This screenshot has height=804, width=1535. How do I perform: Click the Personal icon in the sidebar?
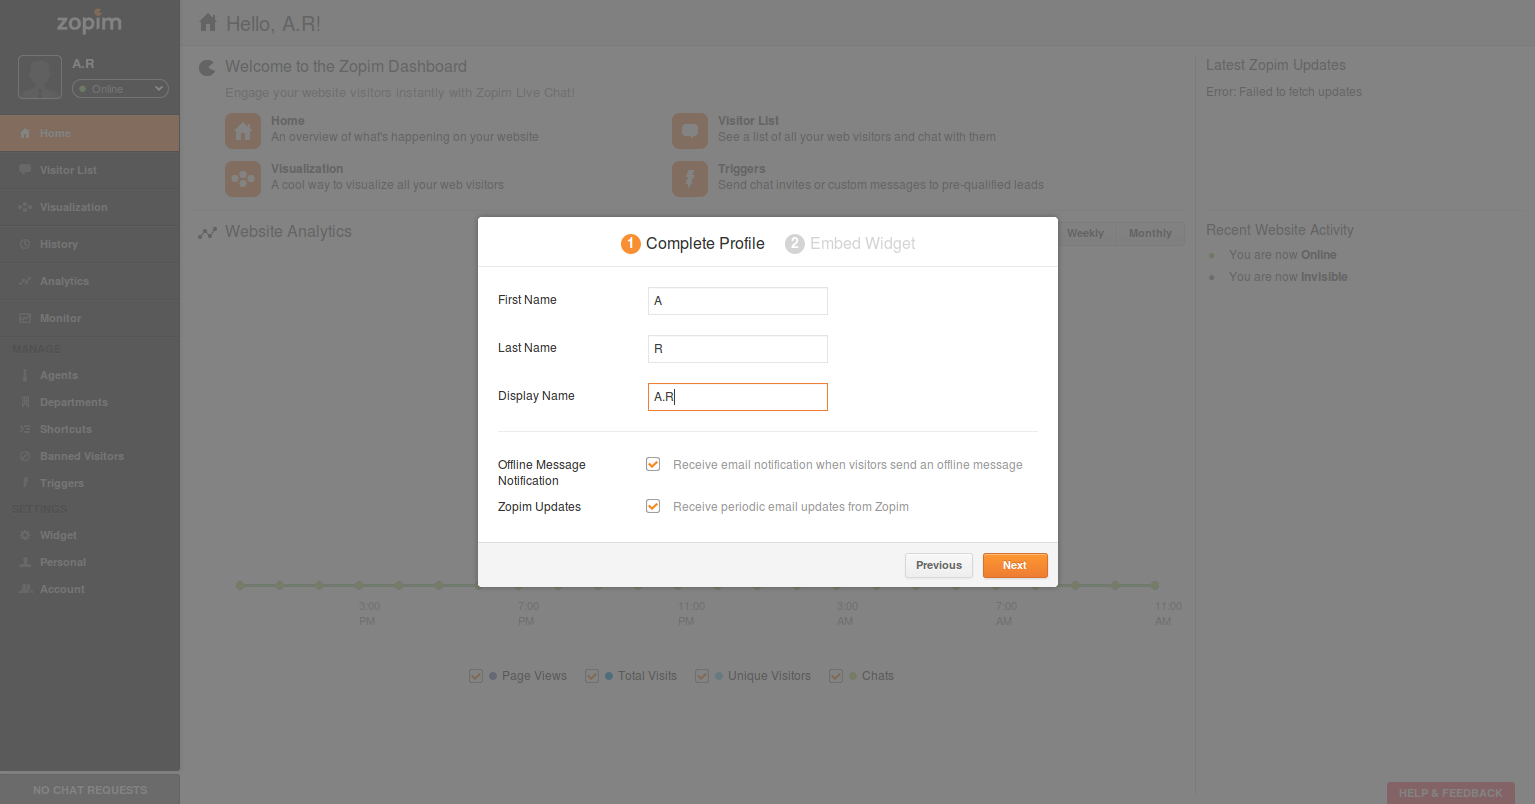coord(25,562)
